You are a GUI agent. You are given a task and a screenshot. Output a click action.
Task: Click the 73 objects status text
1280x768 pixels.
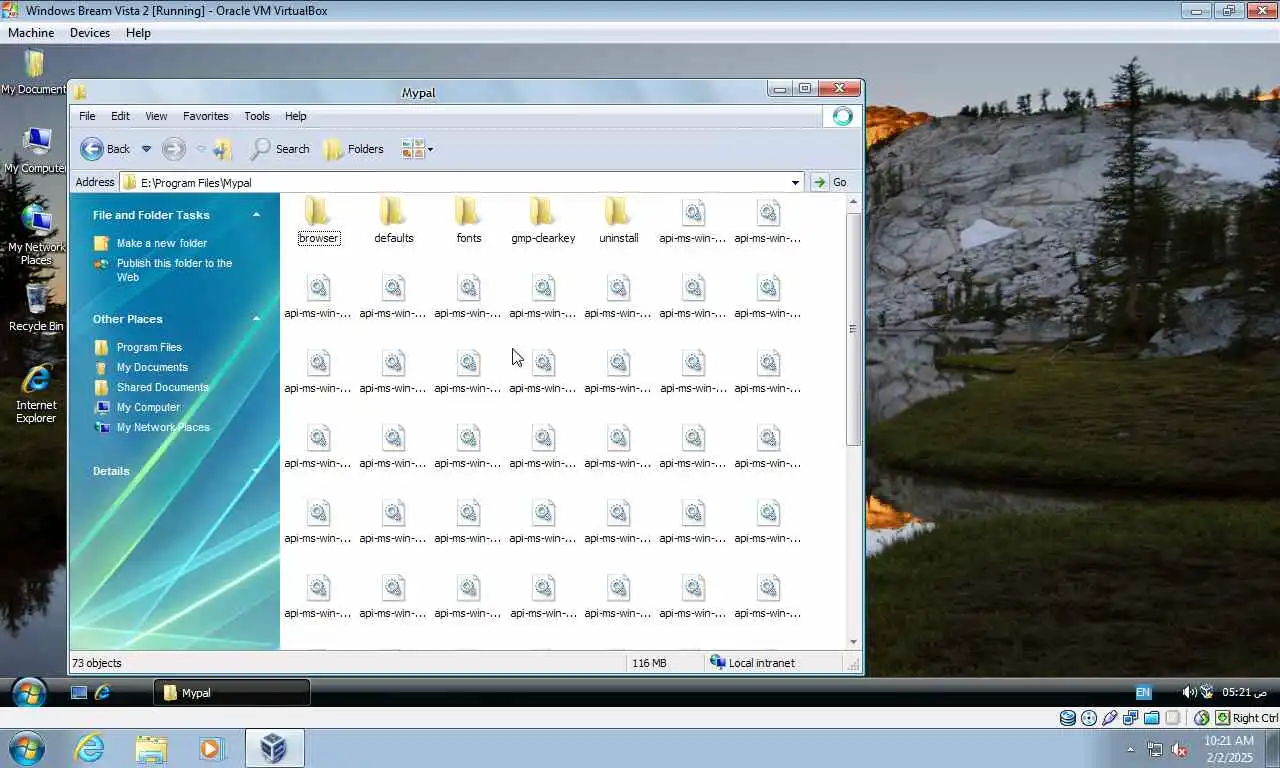(x=97, y=663)
